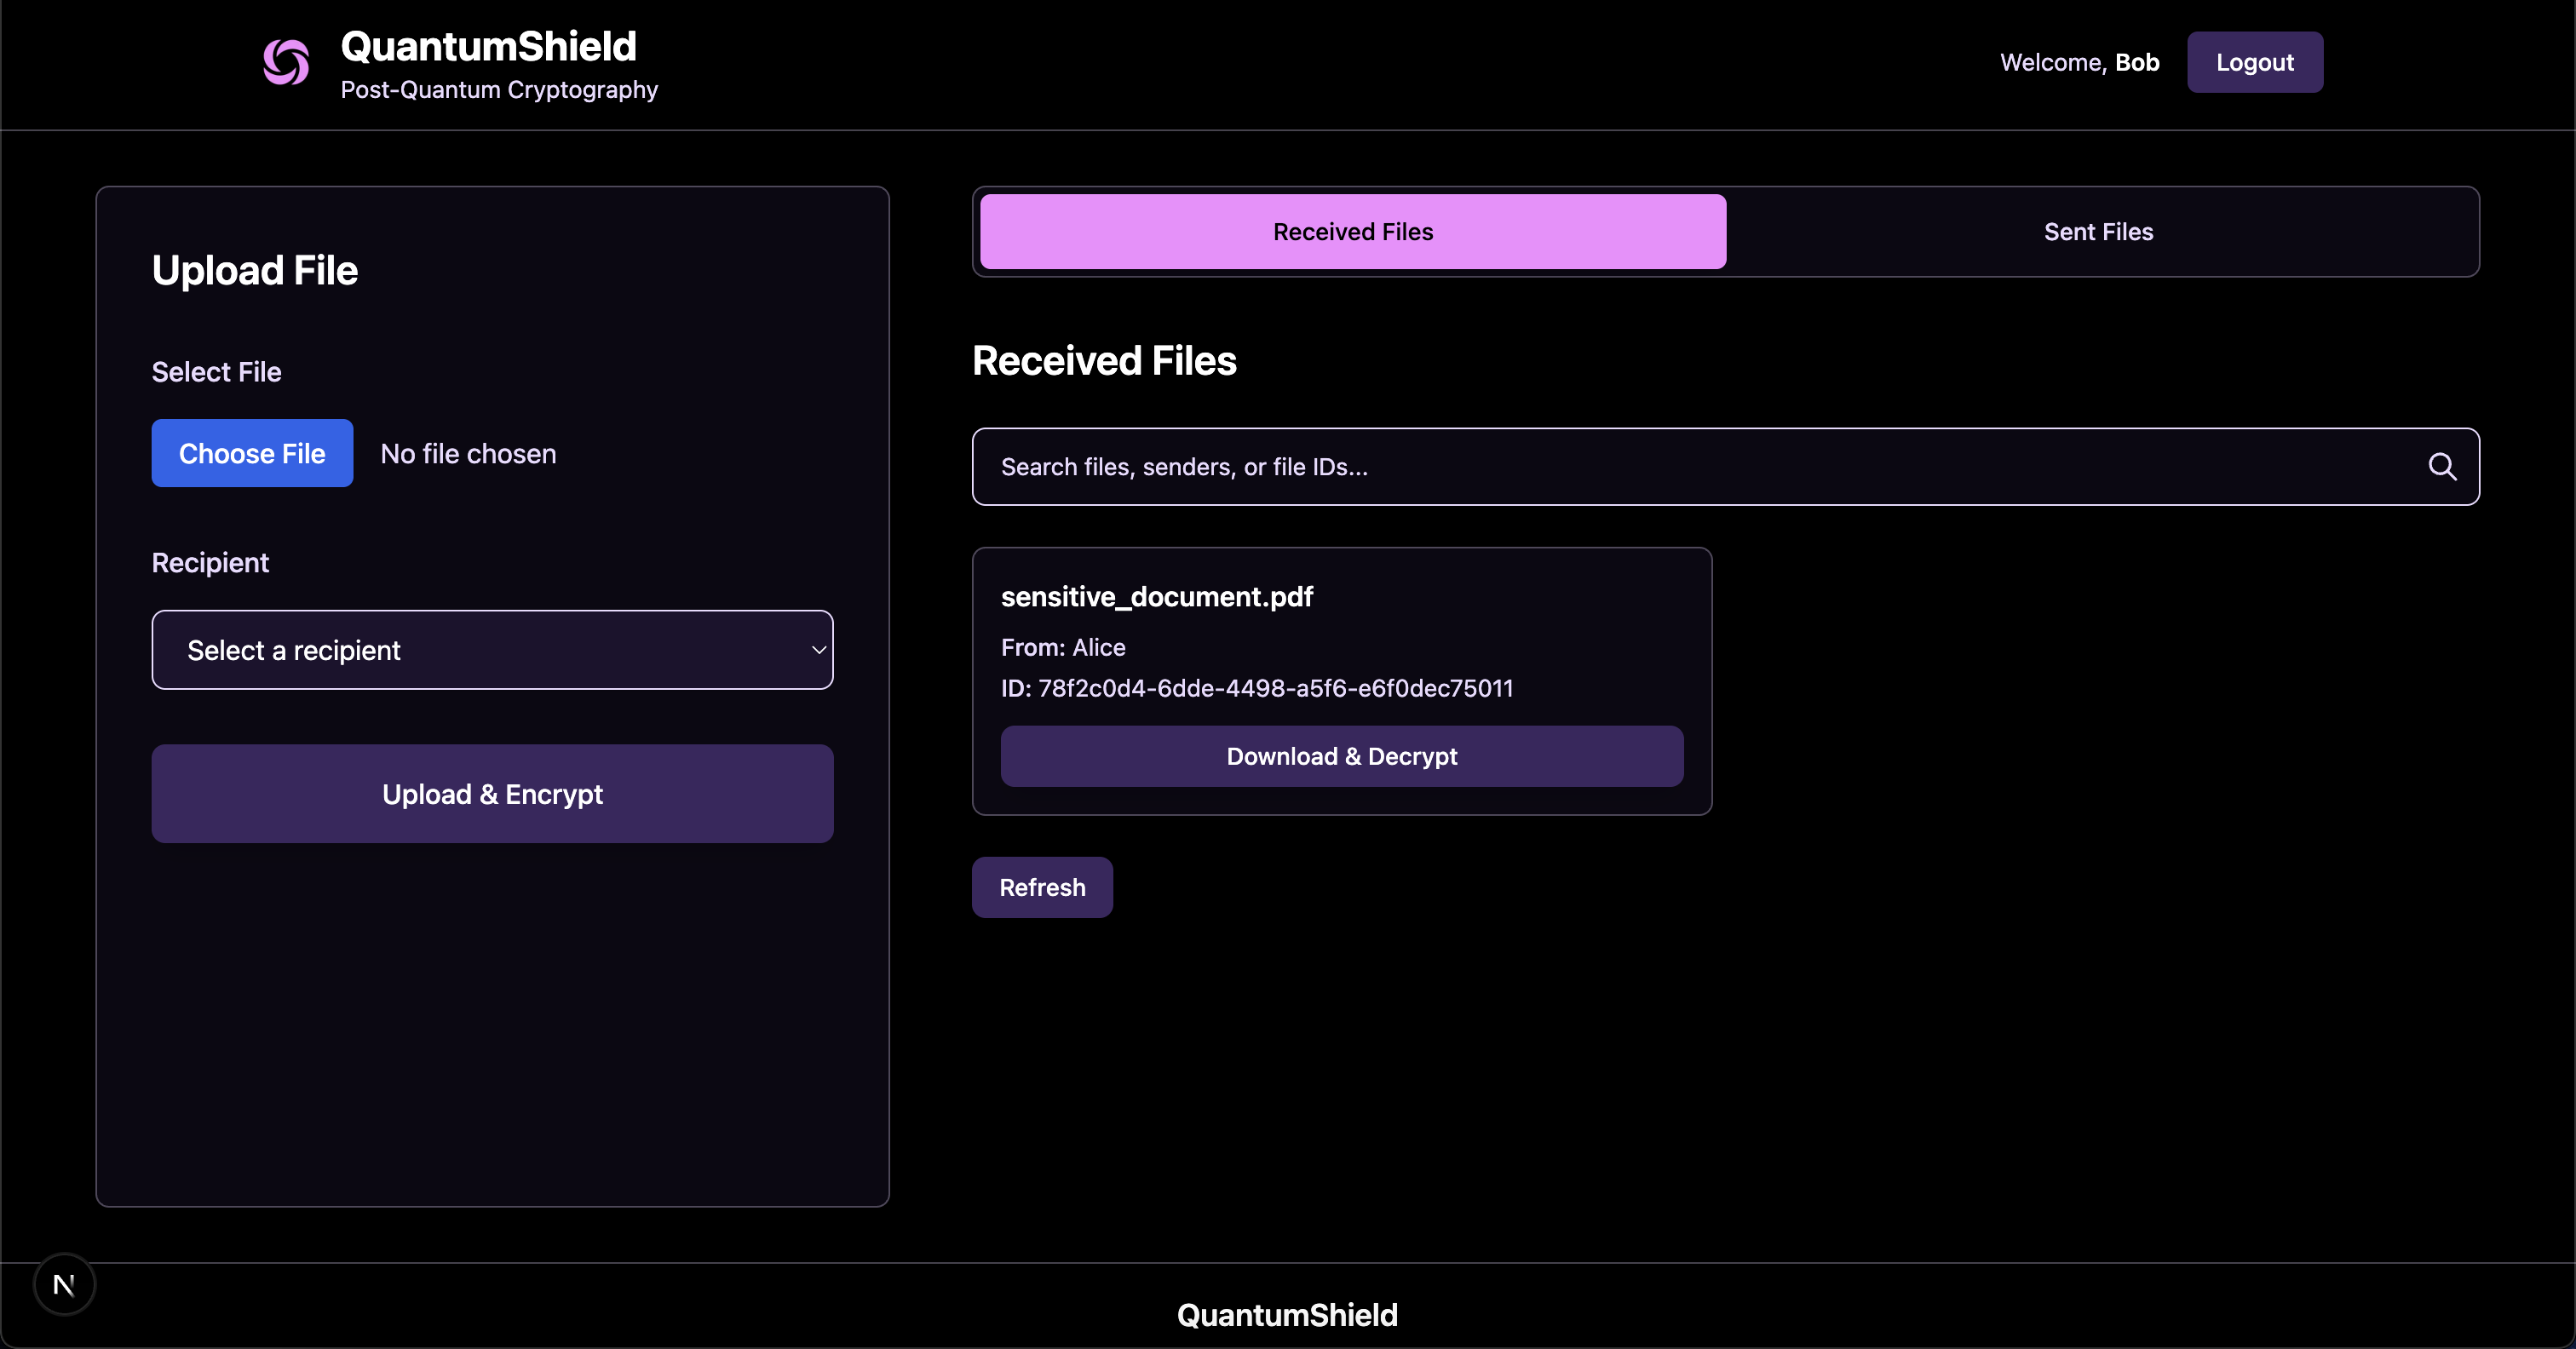The width and height of the screenshot is (2576, 1349).
Task: Click the search magnifier icon
Action: click(x=2441, y=467)
